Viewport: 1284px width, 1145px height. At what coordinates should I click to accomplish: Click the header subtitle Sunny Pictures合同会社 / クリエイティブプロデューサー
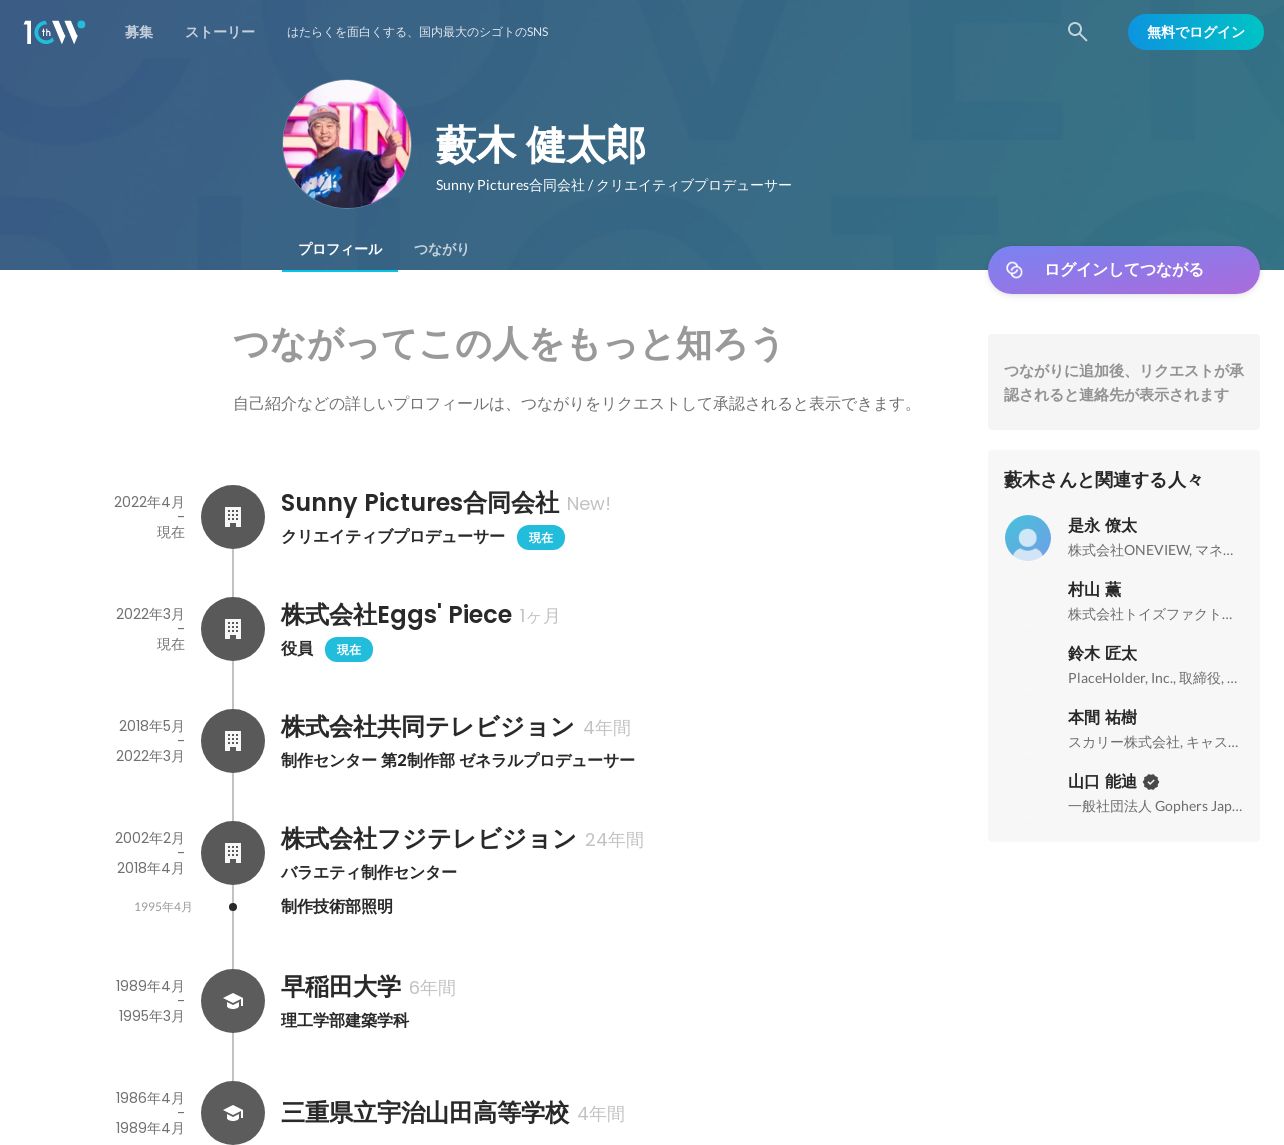(614, 185)
